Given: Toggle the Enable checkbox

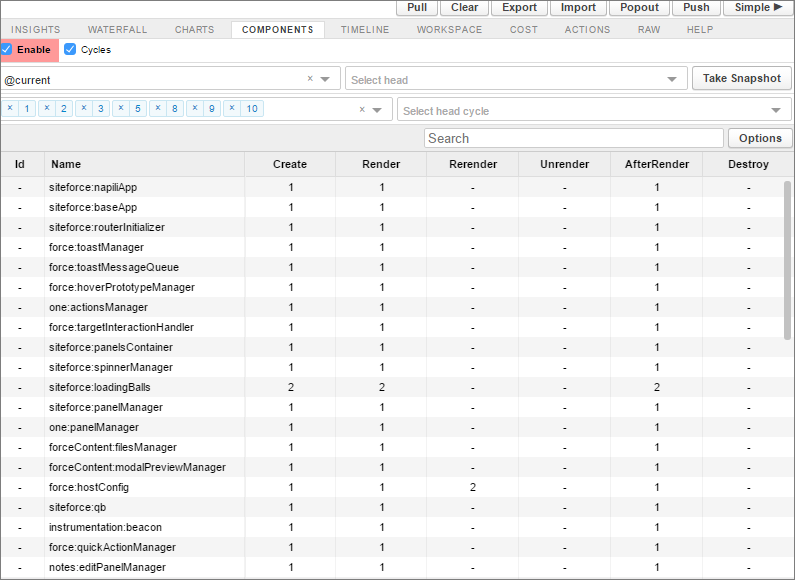Looking at the screenshot, I should pos(7,49).
